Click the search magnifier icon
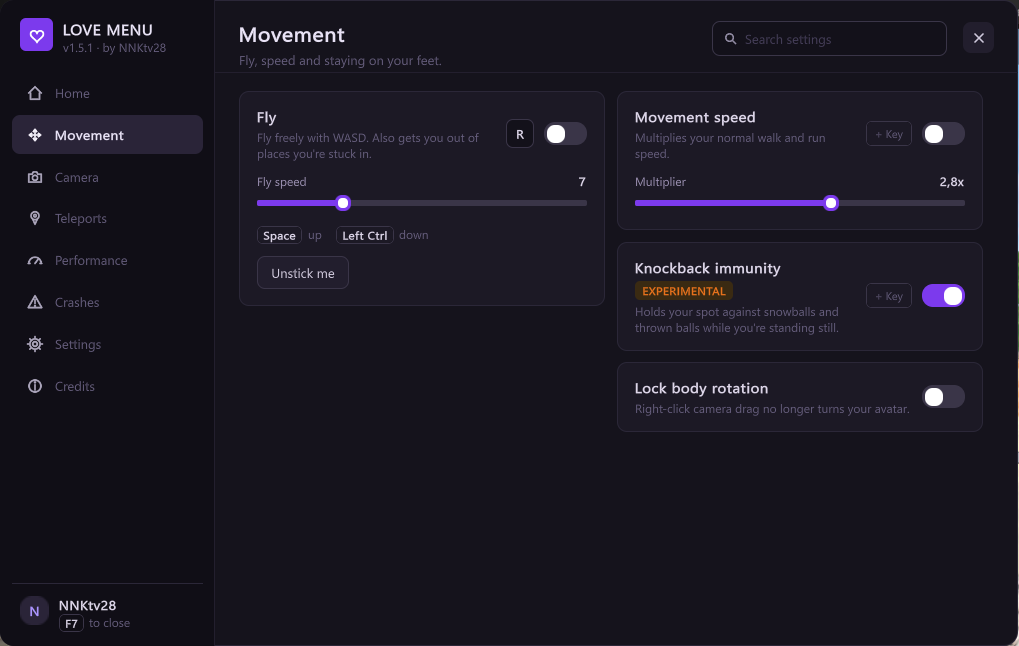The width and height of the screenshot is (1019, 646). click(x=730, y=39)
